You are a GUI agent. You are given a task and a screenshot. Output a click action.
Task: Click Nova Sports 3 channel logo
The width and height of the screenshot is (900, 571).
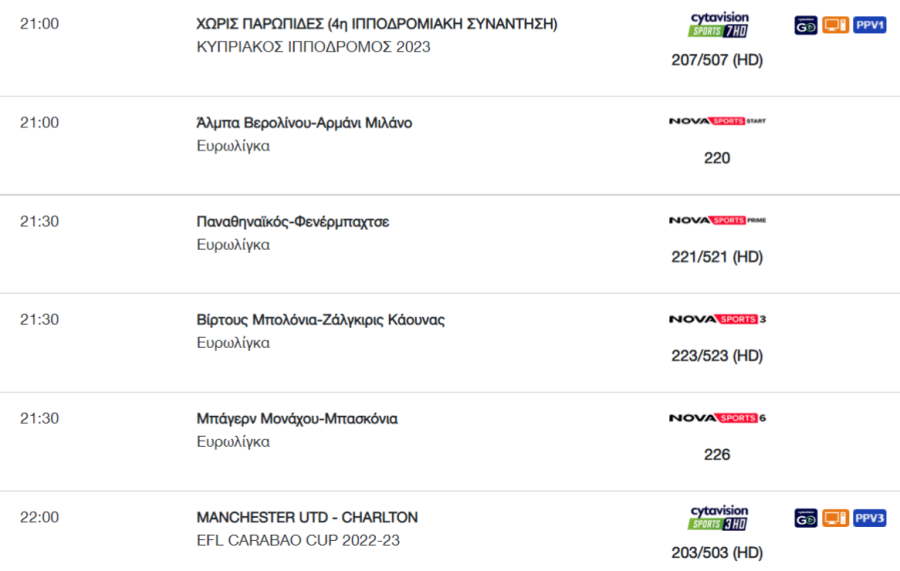[717, 319]
